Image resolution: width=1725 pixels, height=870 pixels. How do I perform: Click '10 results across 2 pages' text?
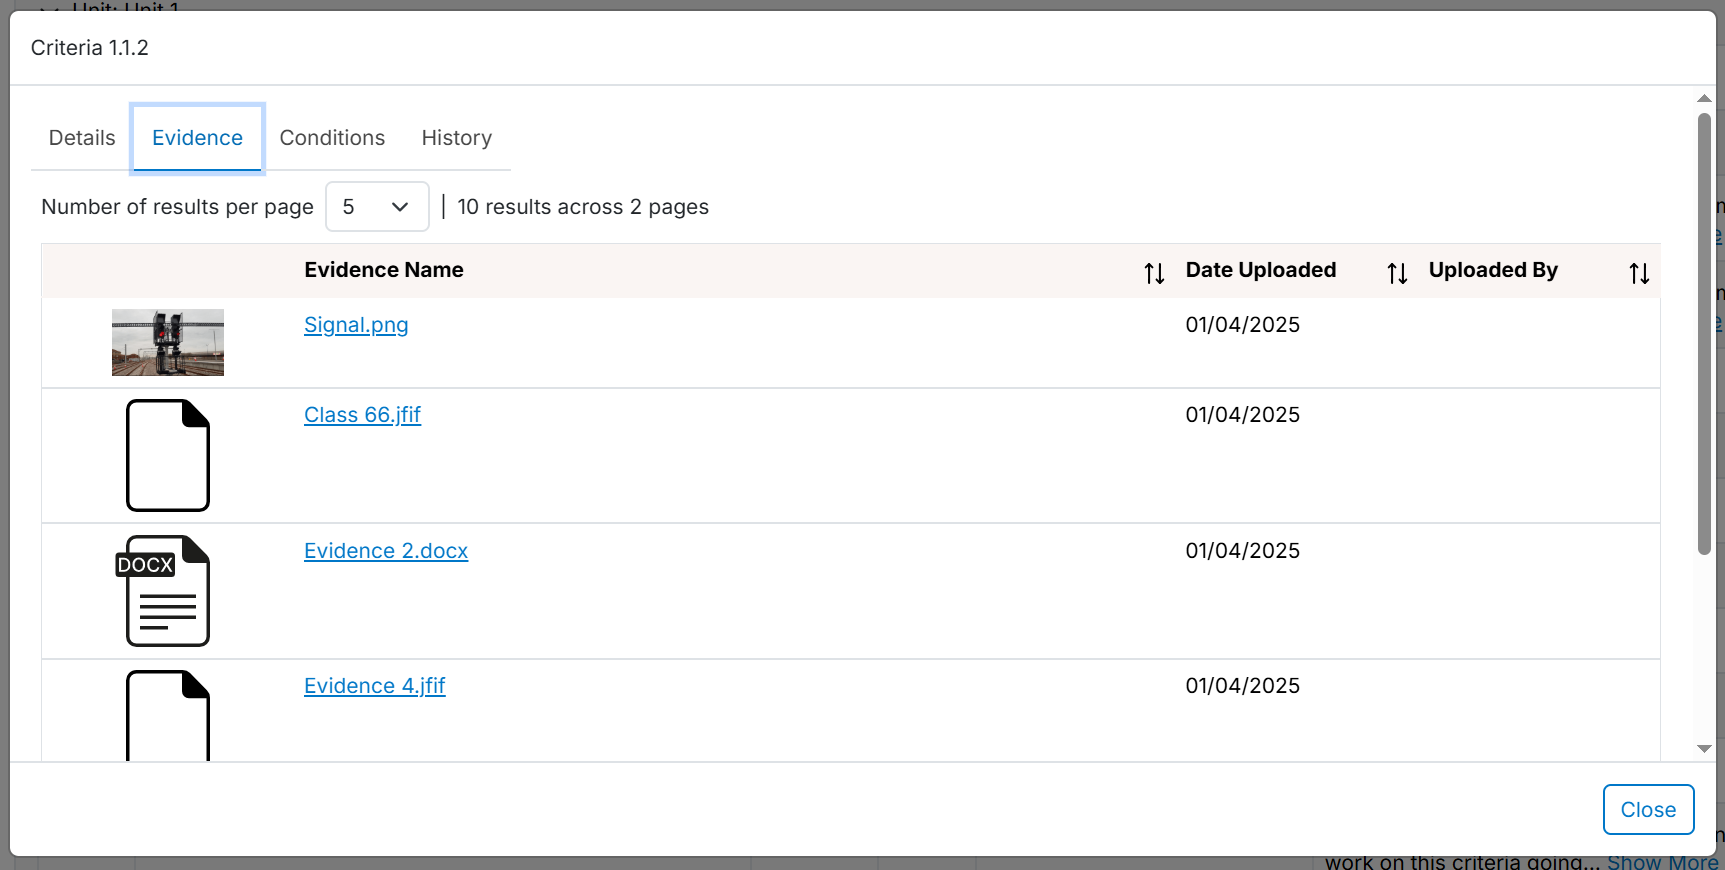583,207
